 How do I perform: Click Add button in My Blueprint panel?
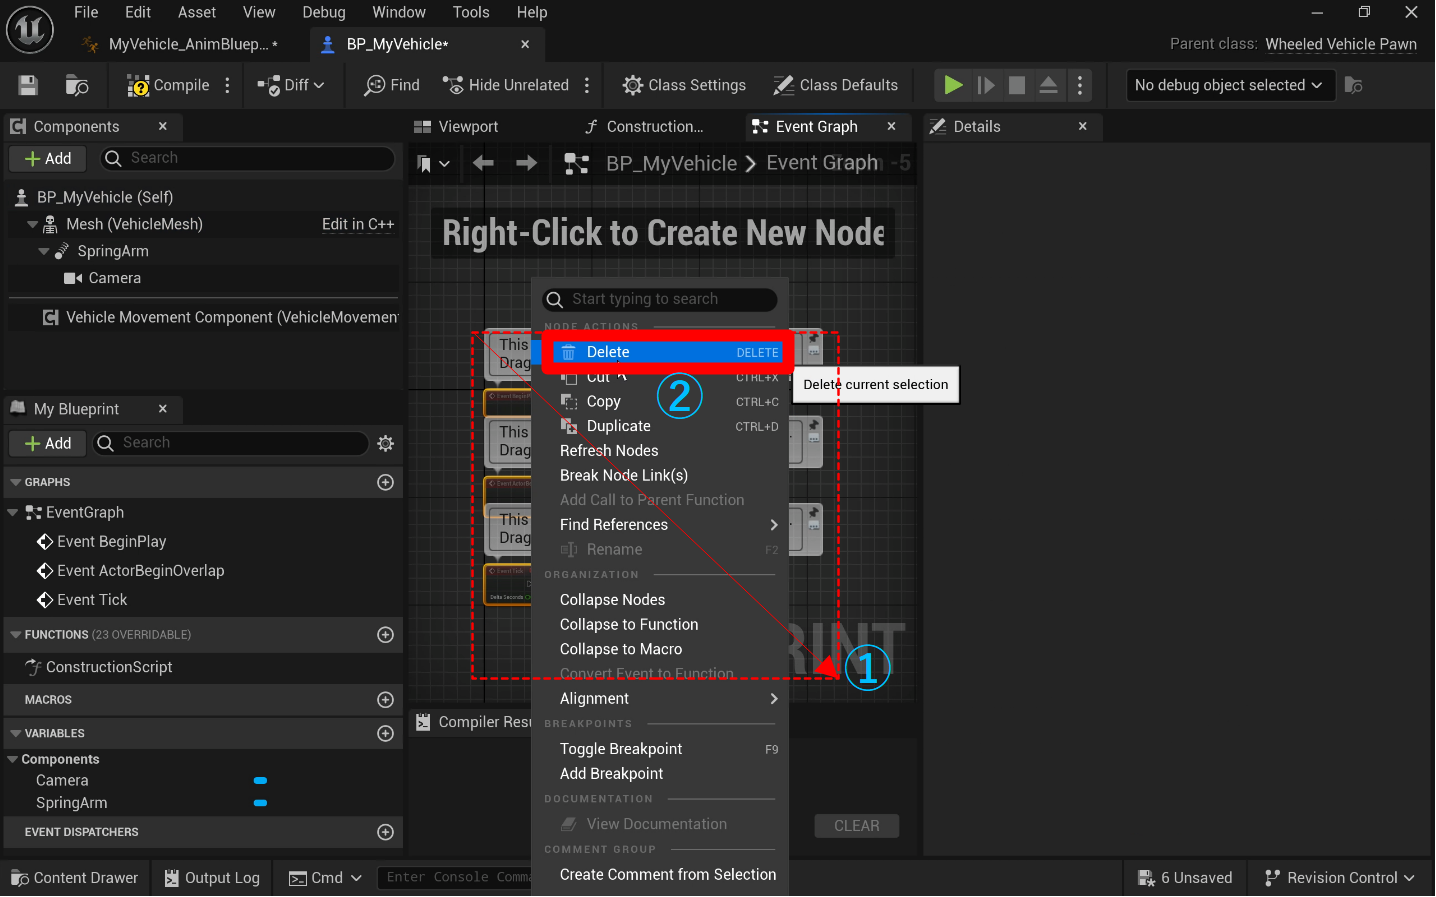click(48, 443)
